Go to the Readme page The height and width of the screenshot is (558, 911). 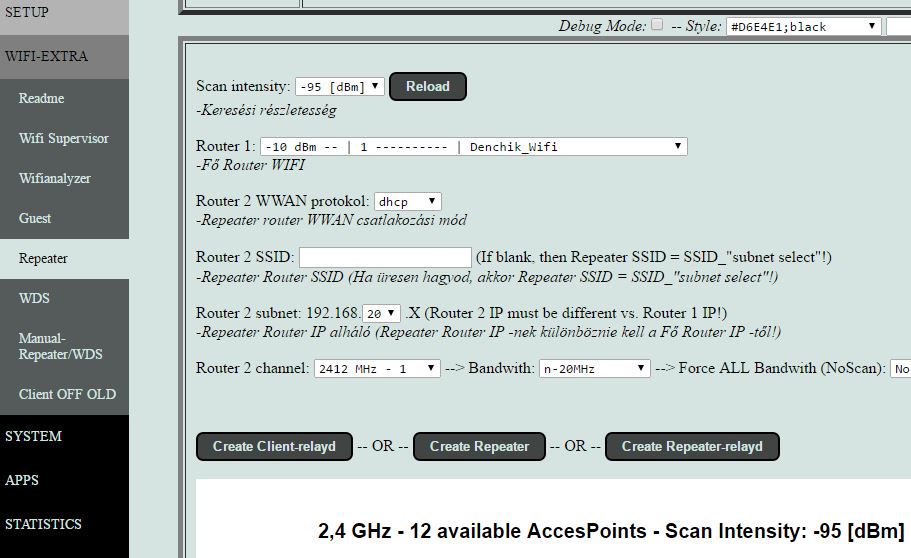click(64, 98)
